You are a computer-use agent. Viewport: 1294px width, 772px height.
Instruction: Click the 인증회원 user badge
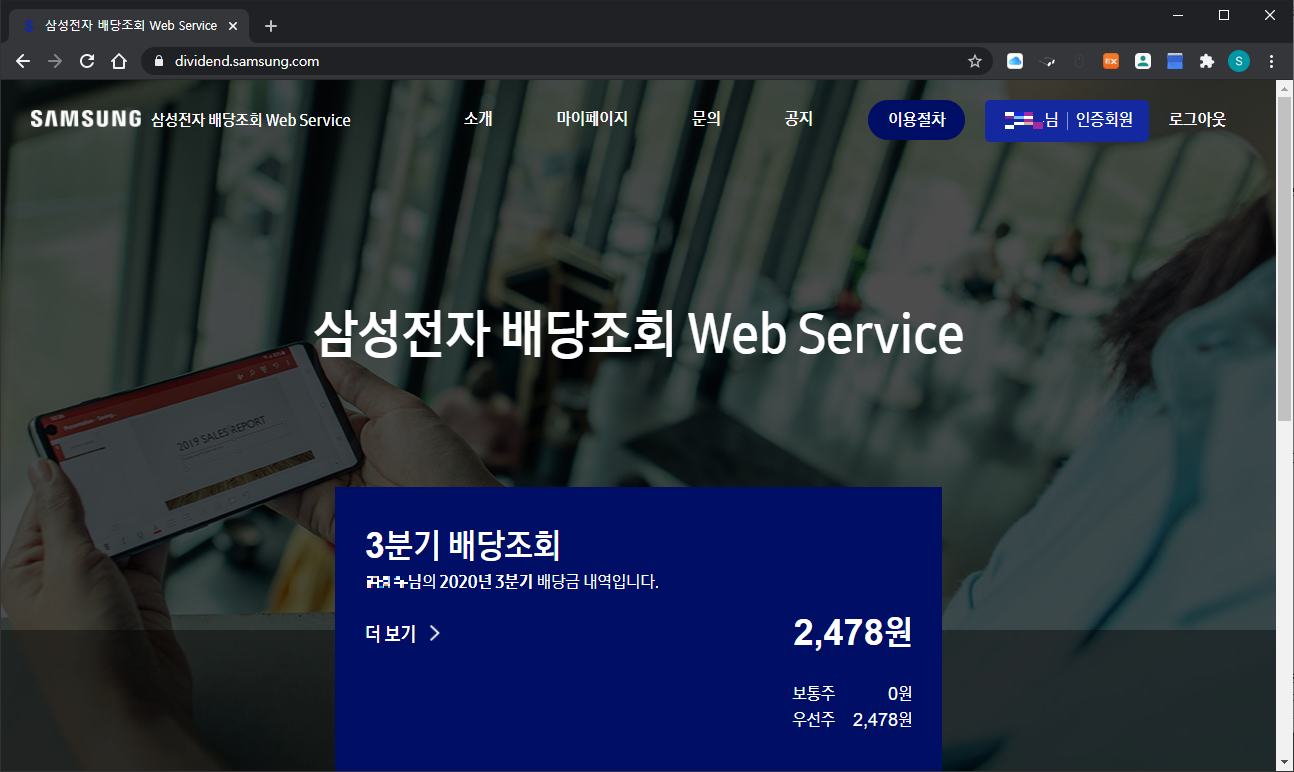(1067, 120)
